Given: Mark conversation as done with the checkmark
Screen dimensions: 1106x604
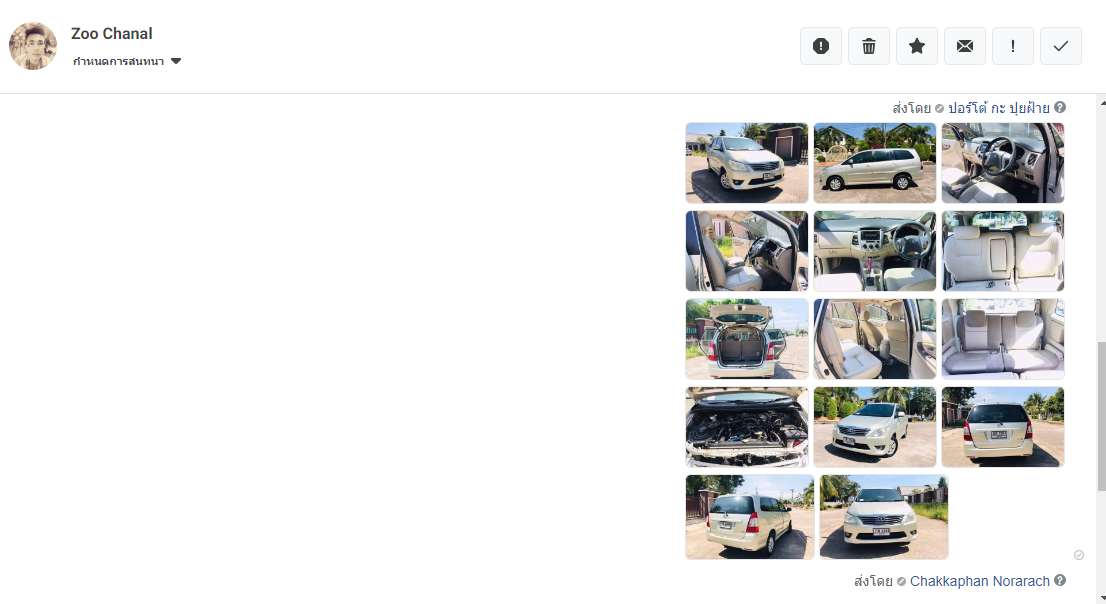Looking at the screenshot, I should pyautogui.click(x=1060, y=46).
